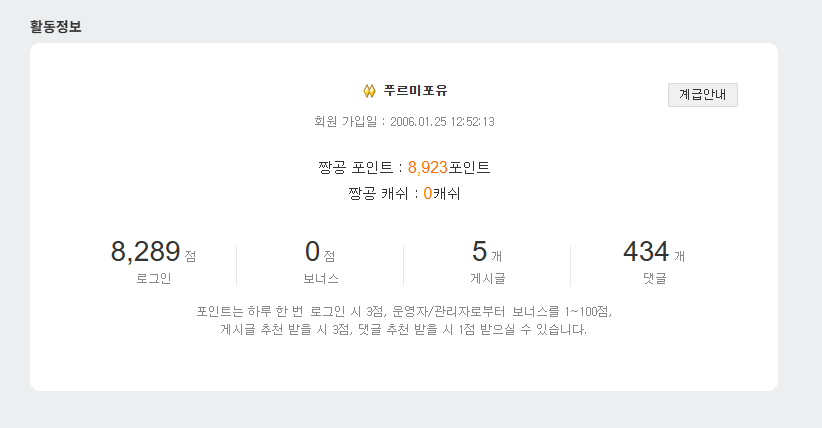The height and width of the screenshot is (428, 822).
Task: Click the 5 posts count number
Action: click(x=479, y=252)
